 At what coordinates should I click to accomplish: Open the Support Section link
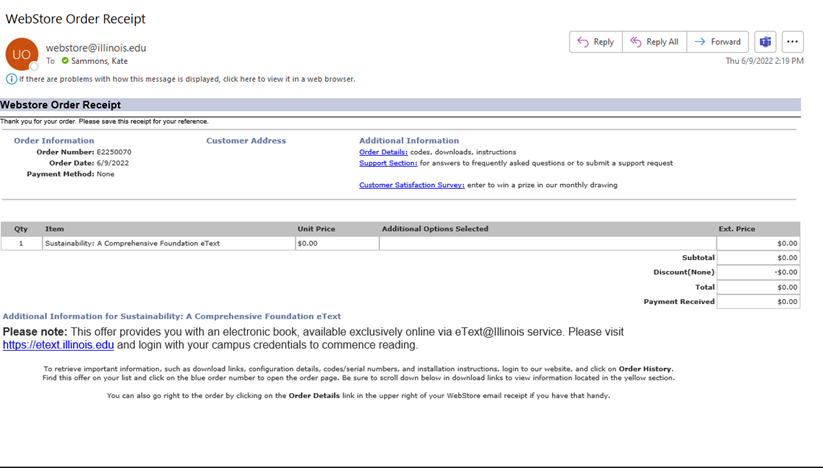[388, 163]
